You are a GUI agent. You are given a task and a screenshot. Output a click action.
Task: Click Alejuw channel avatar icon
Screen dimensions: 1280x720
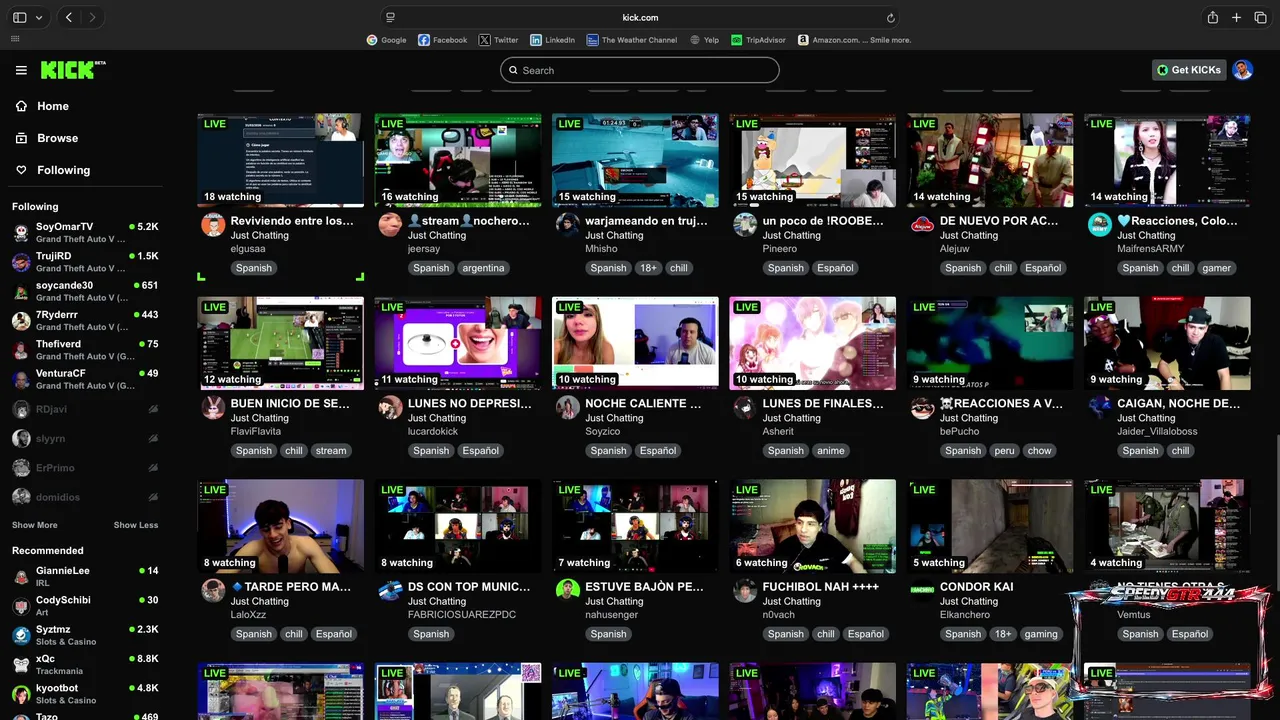click(922, 224)
